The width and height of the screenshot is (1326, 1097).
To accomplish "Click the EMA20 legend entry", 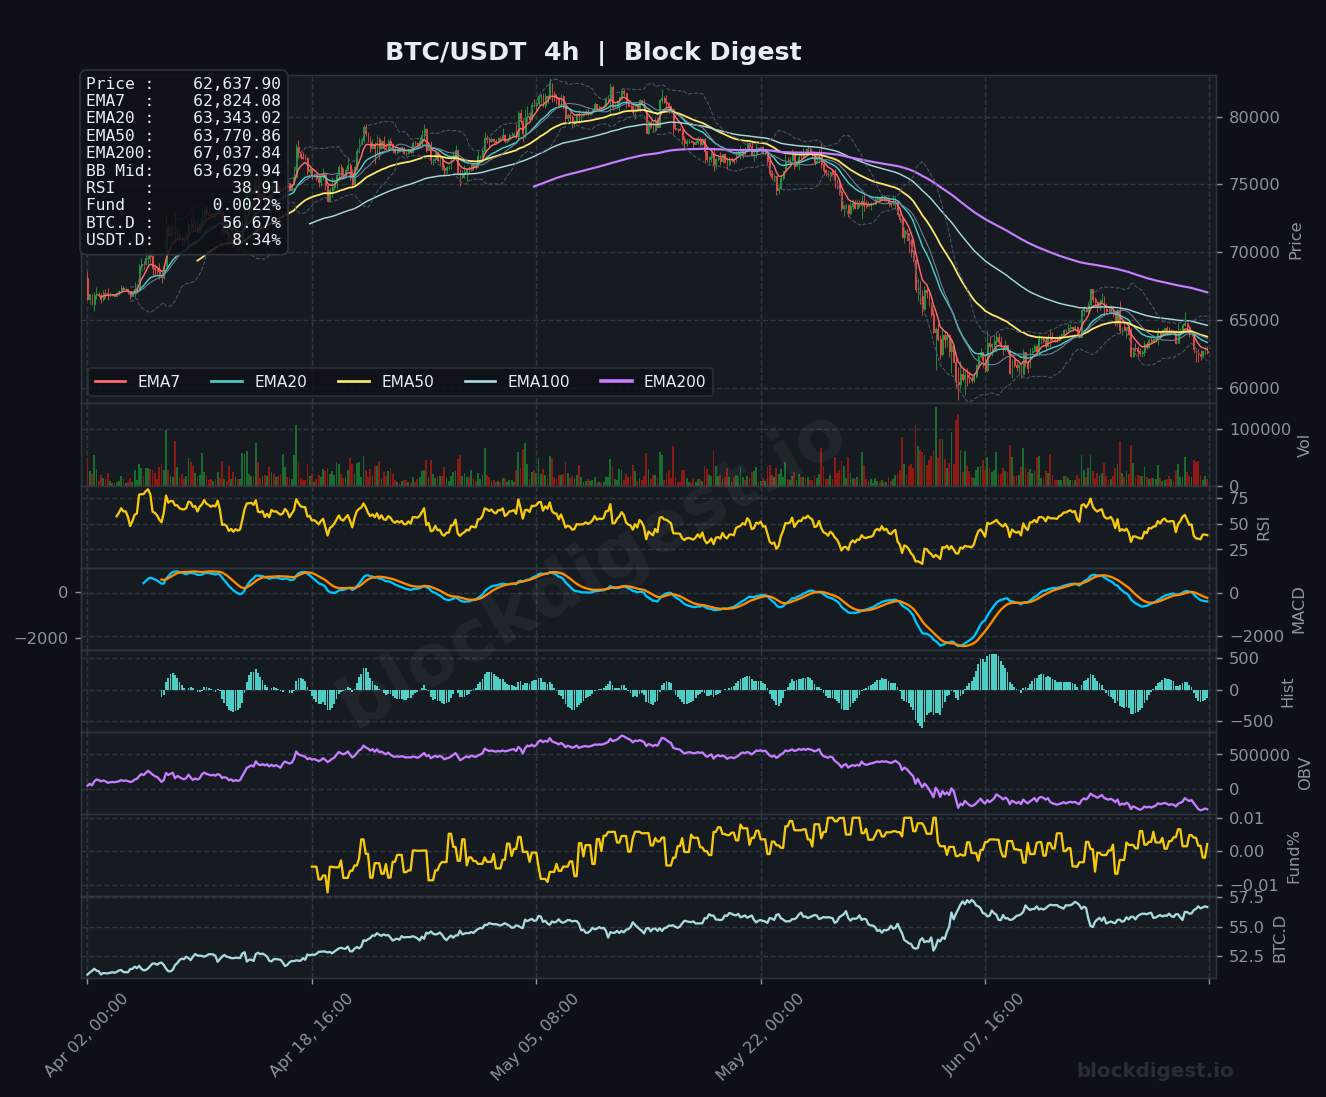I will [260, 382].
